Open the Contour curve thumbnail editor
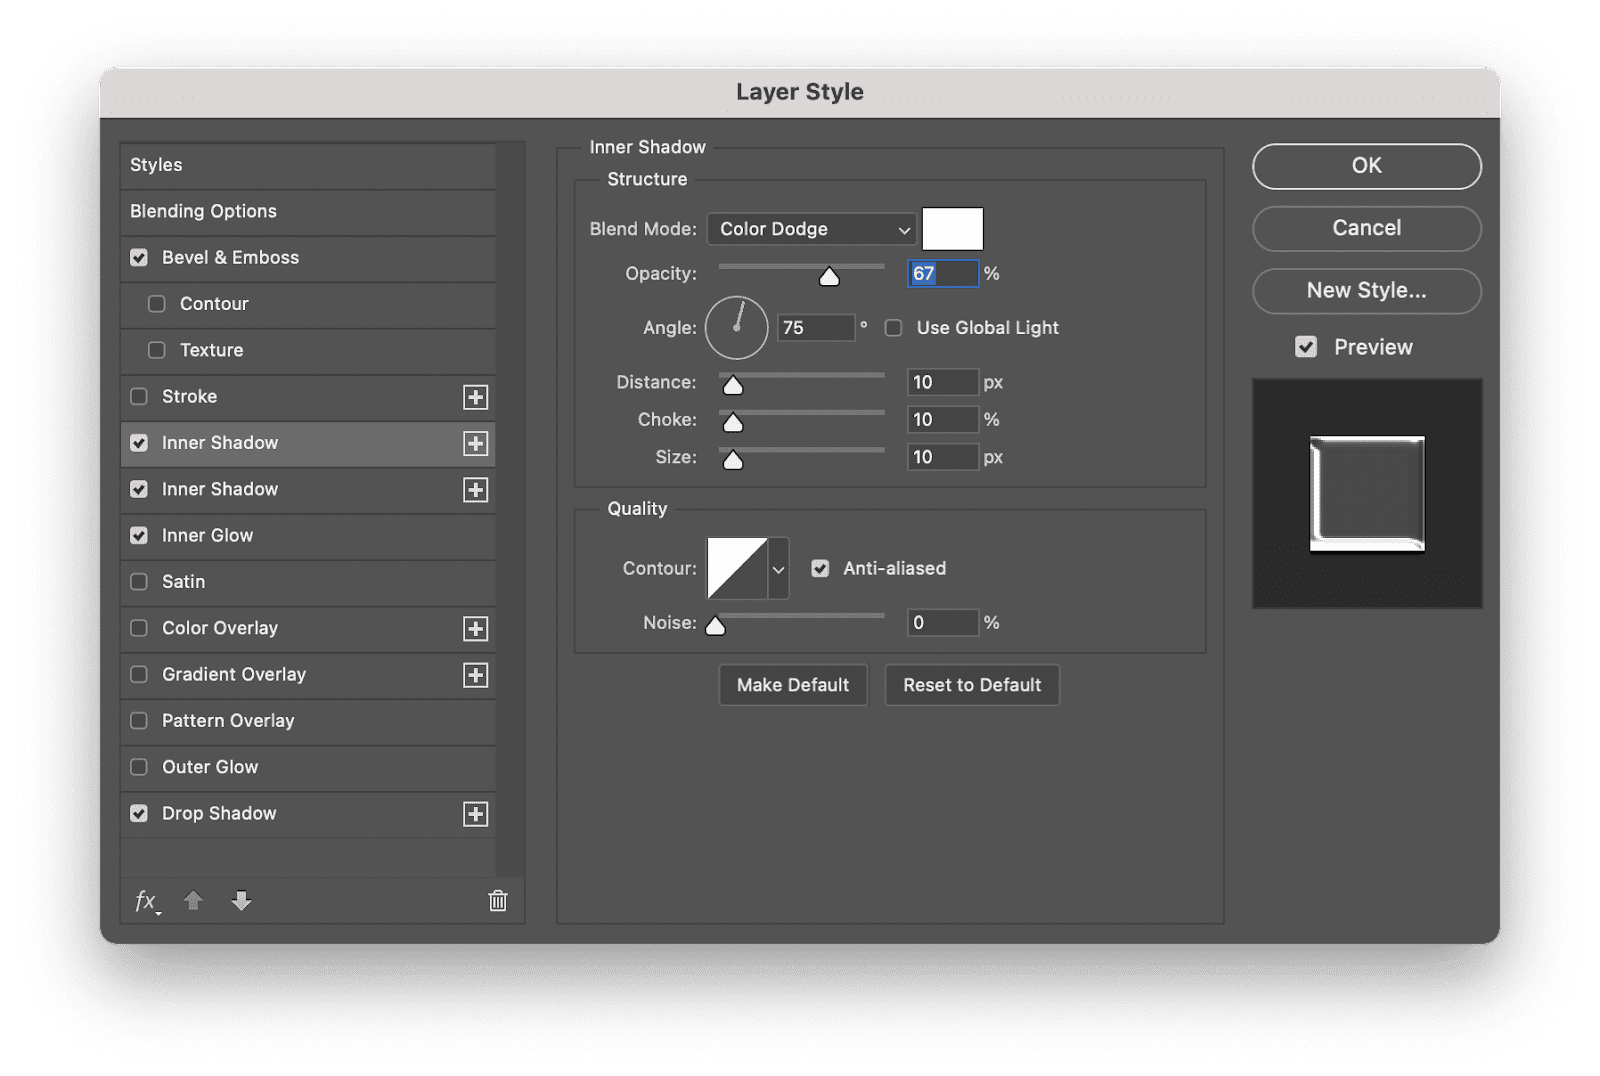The image size is (1600, 1076). 737,568
